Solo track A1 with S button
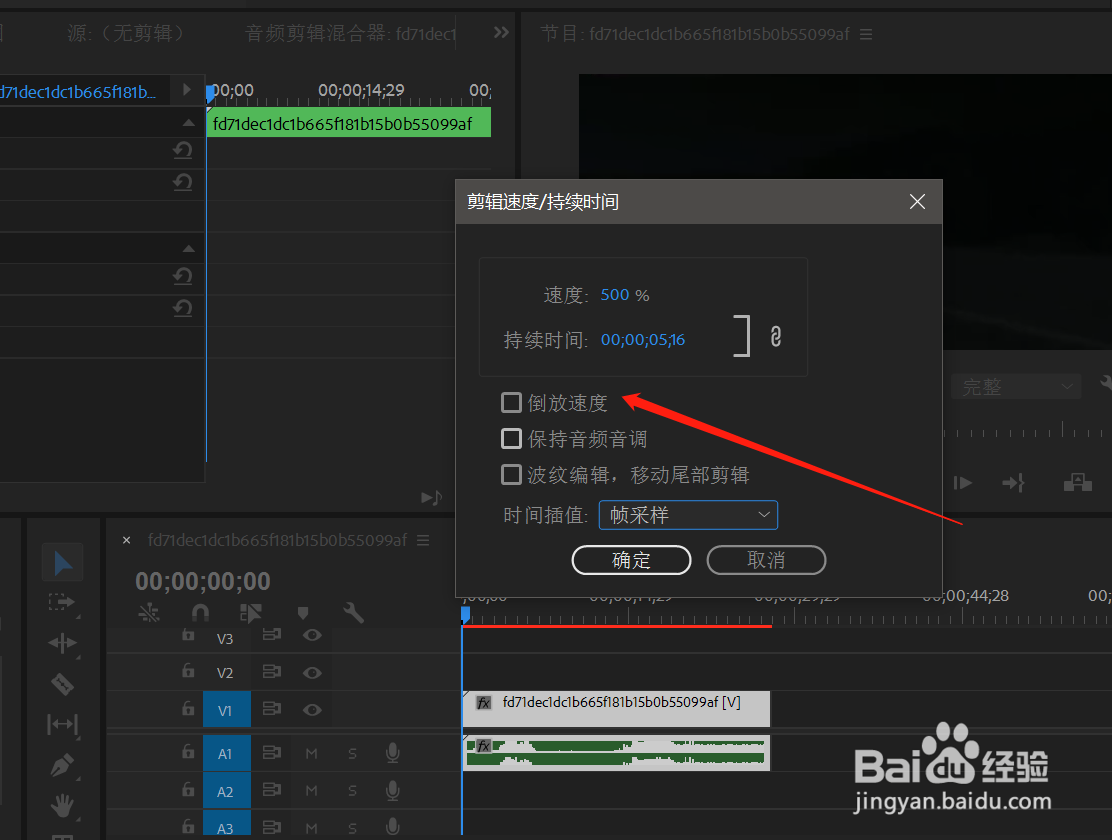 coord(352,753)
